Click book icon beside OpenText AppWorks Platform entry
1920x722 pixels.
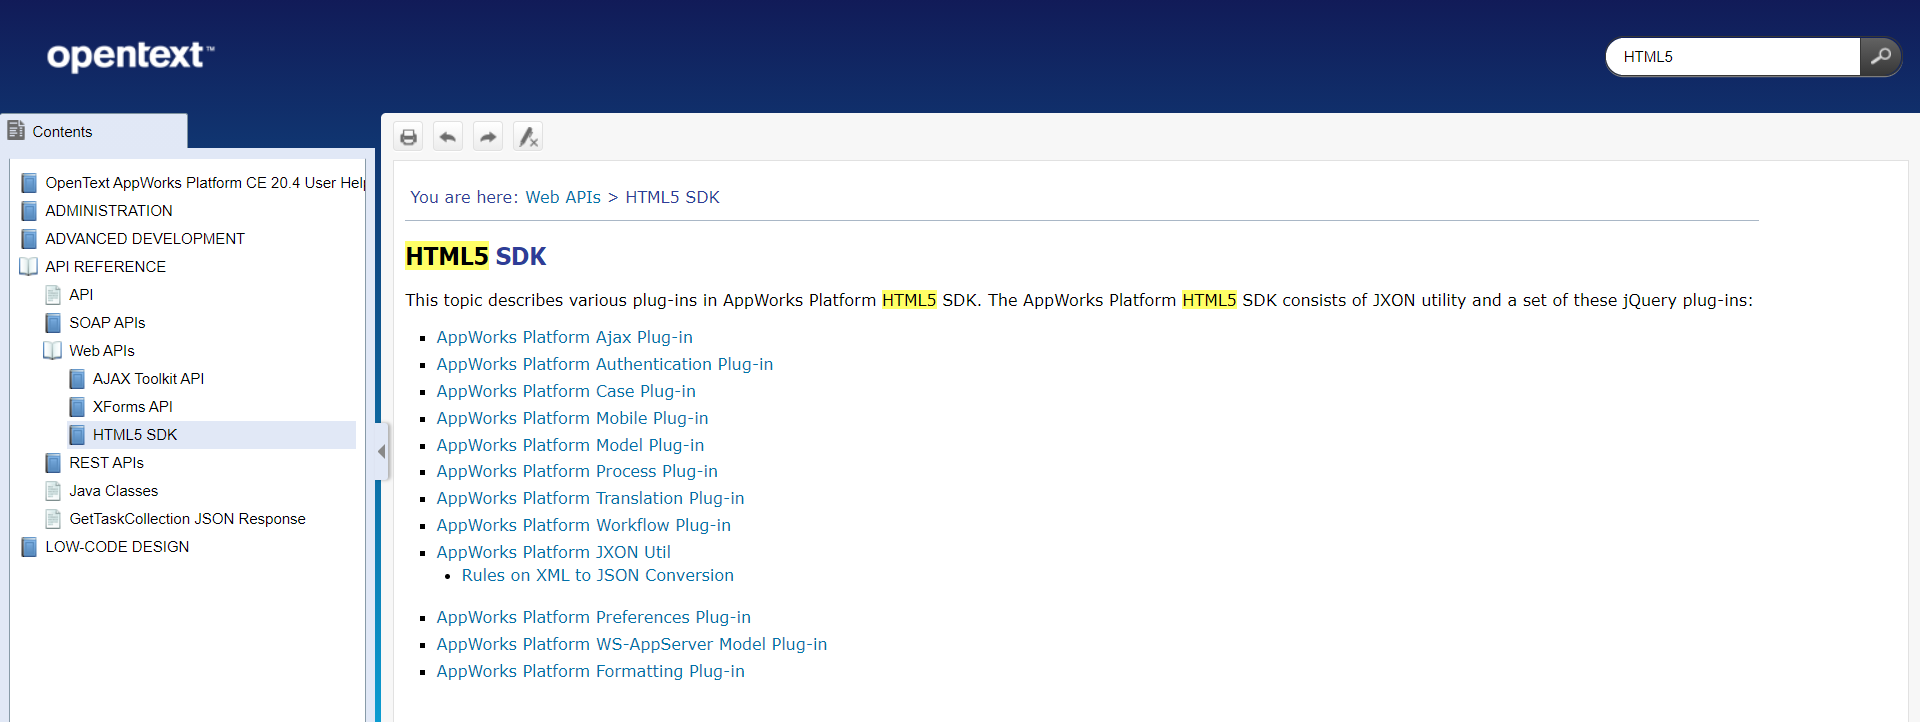(x=29, y=183)
